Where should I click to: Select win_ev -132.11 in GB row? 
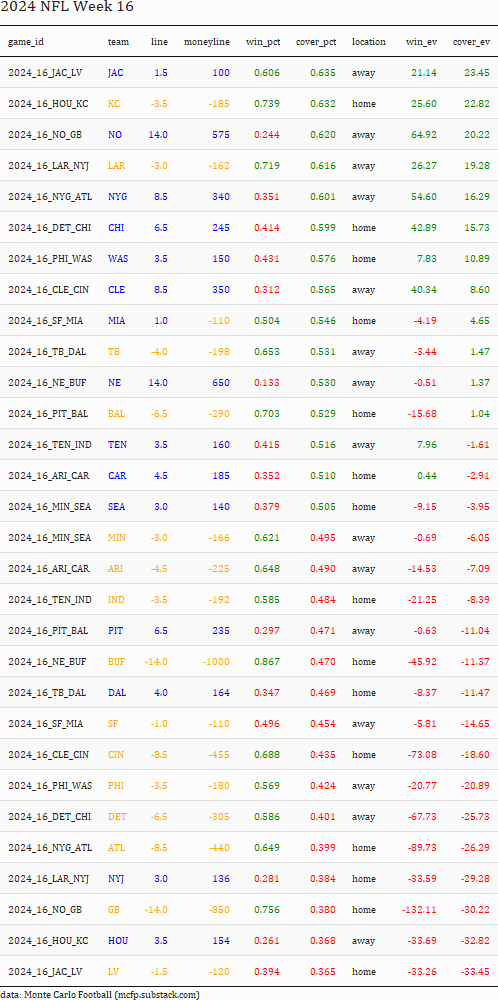[x=420, y=909]
